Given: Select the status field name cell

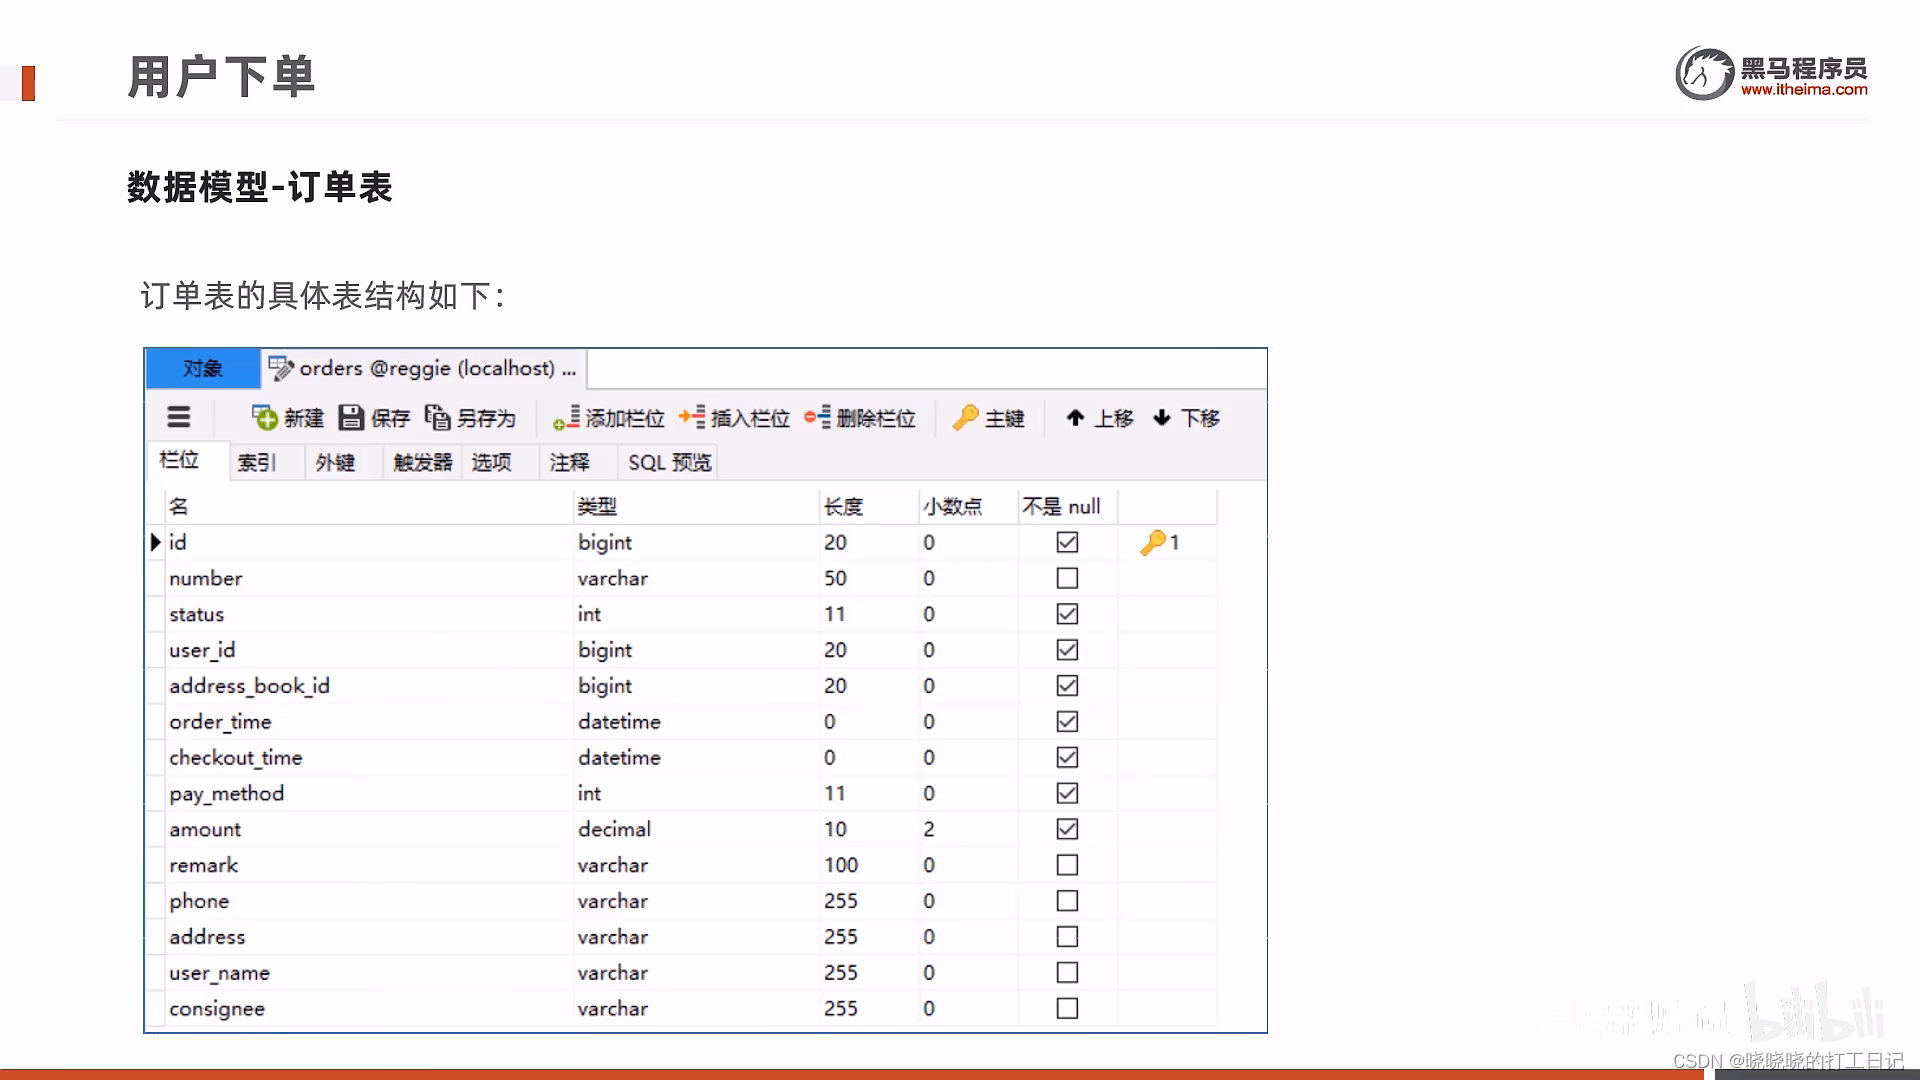Looking at the screenshot, I should (x=369, y=614).
